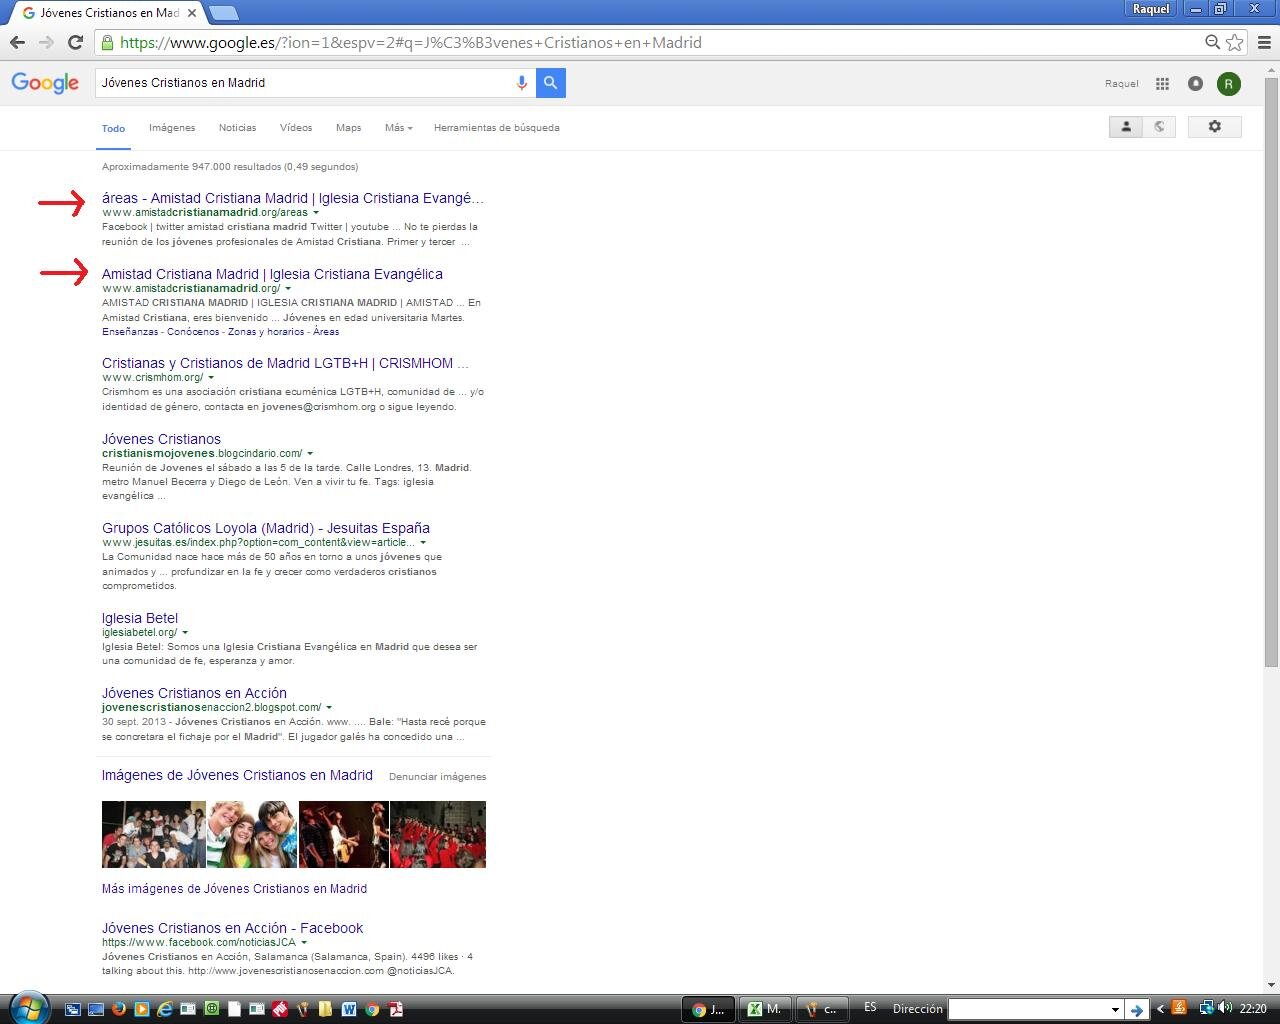1280x1024 pixels.
Task: Open the Dirección toolbar dropdown arrow
Action: 1115,1010
